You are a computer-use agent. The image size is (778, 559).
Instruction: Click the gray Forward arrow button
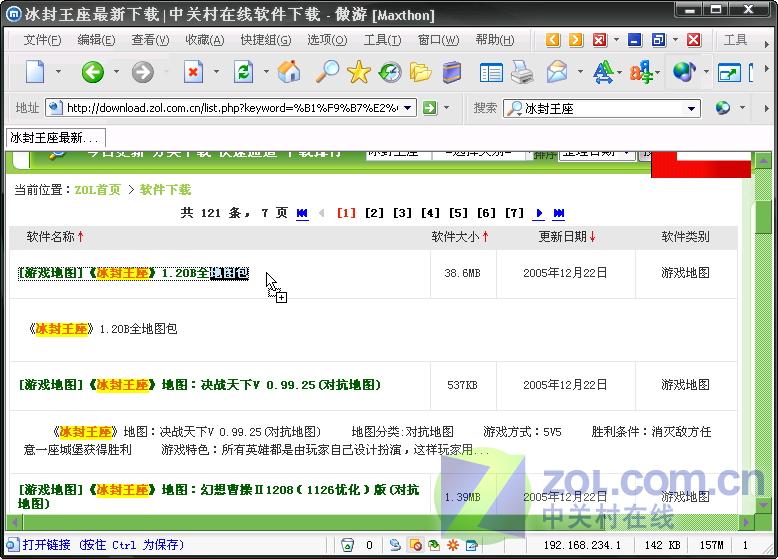143,72
